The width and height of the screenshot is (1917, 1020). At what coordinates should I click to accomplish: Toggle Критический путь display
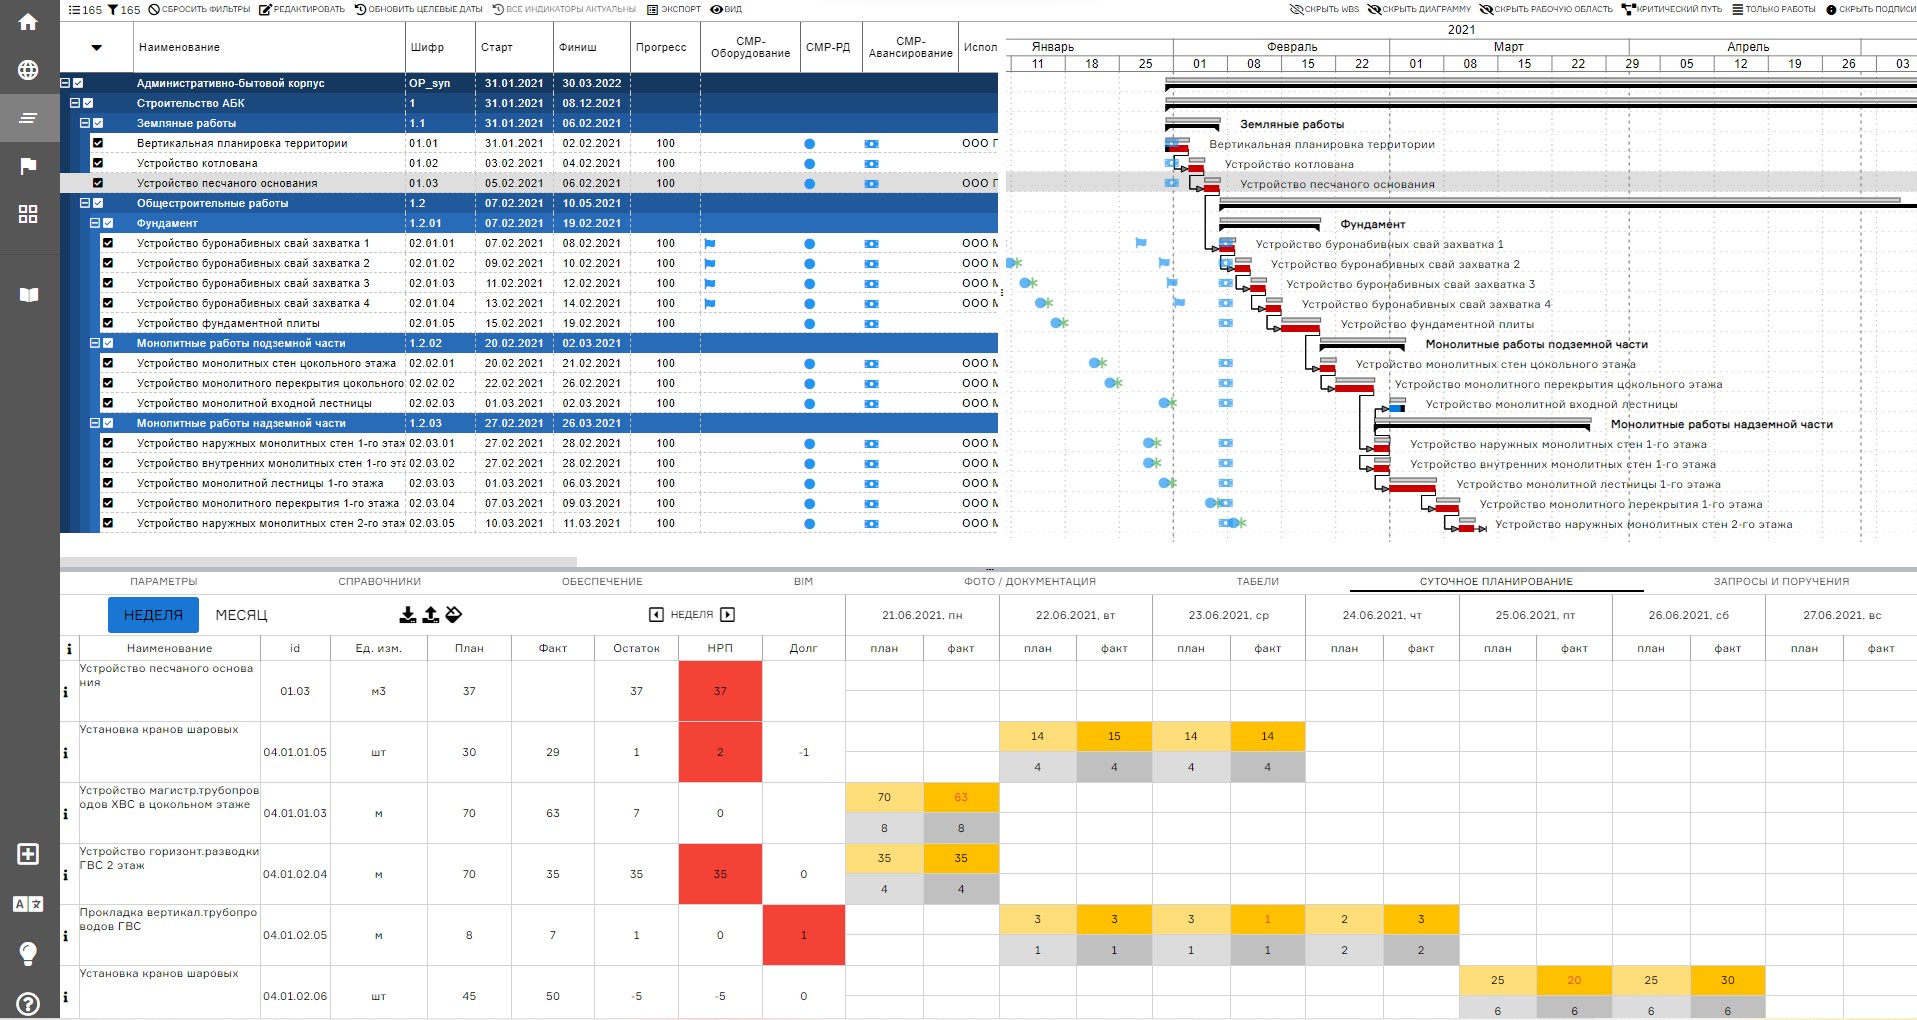pyautogui.click(x=1672, y=9)
